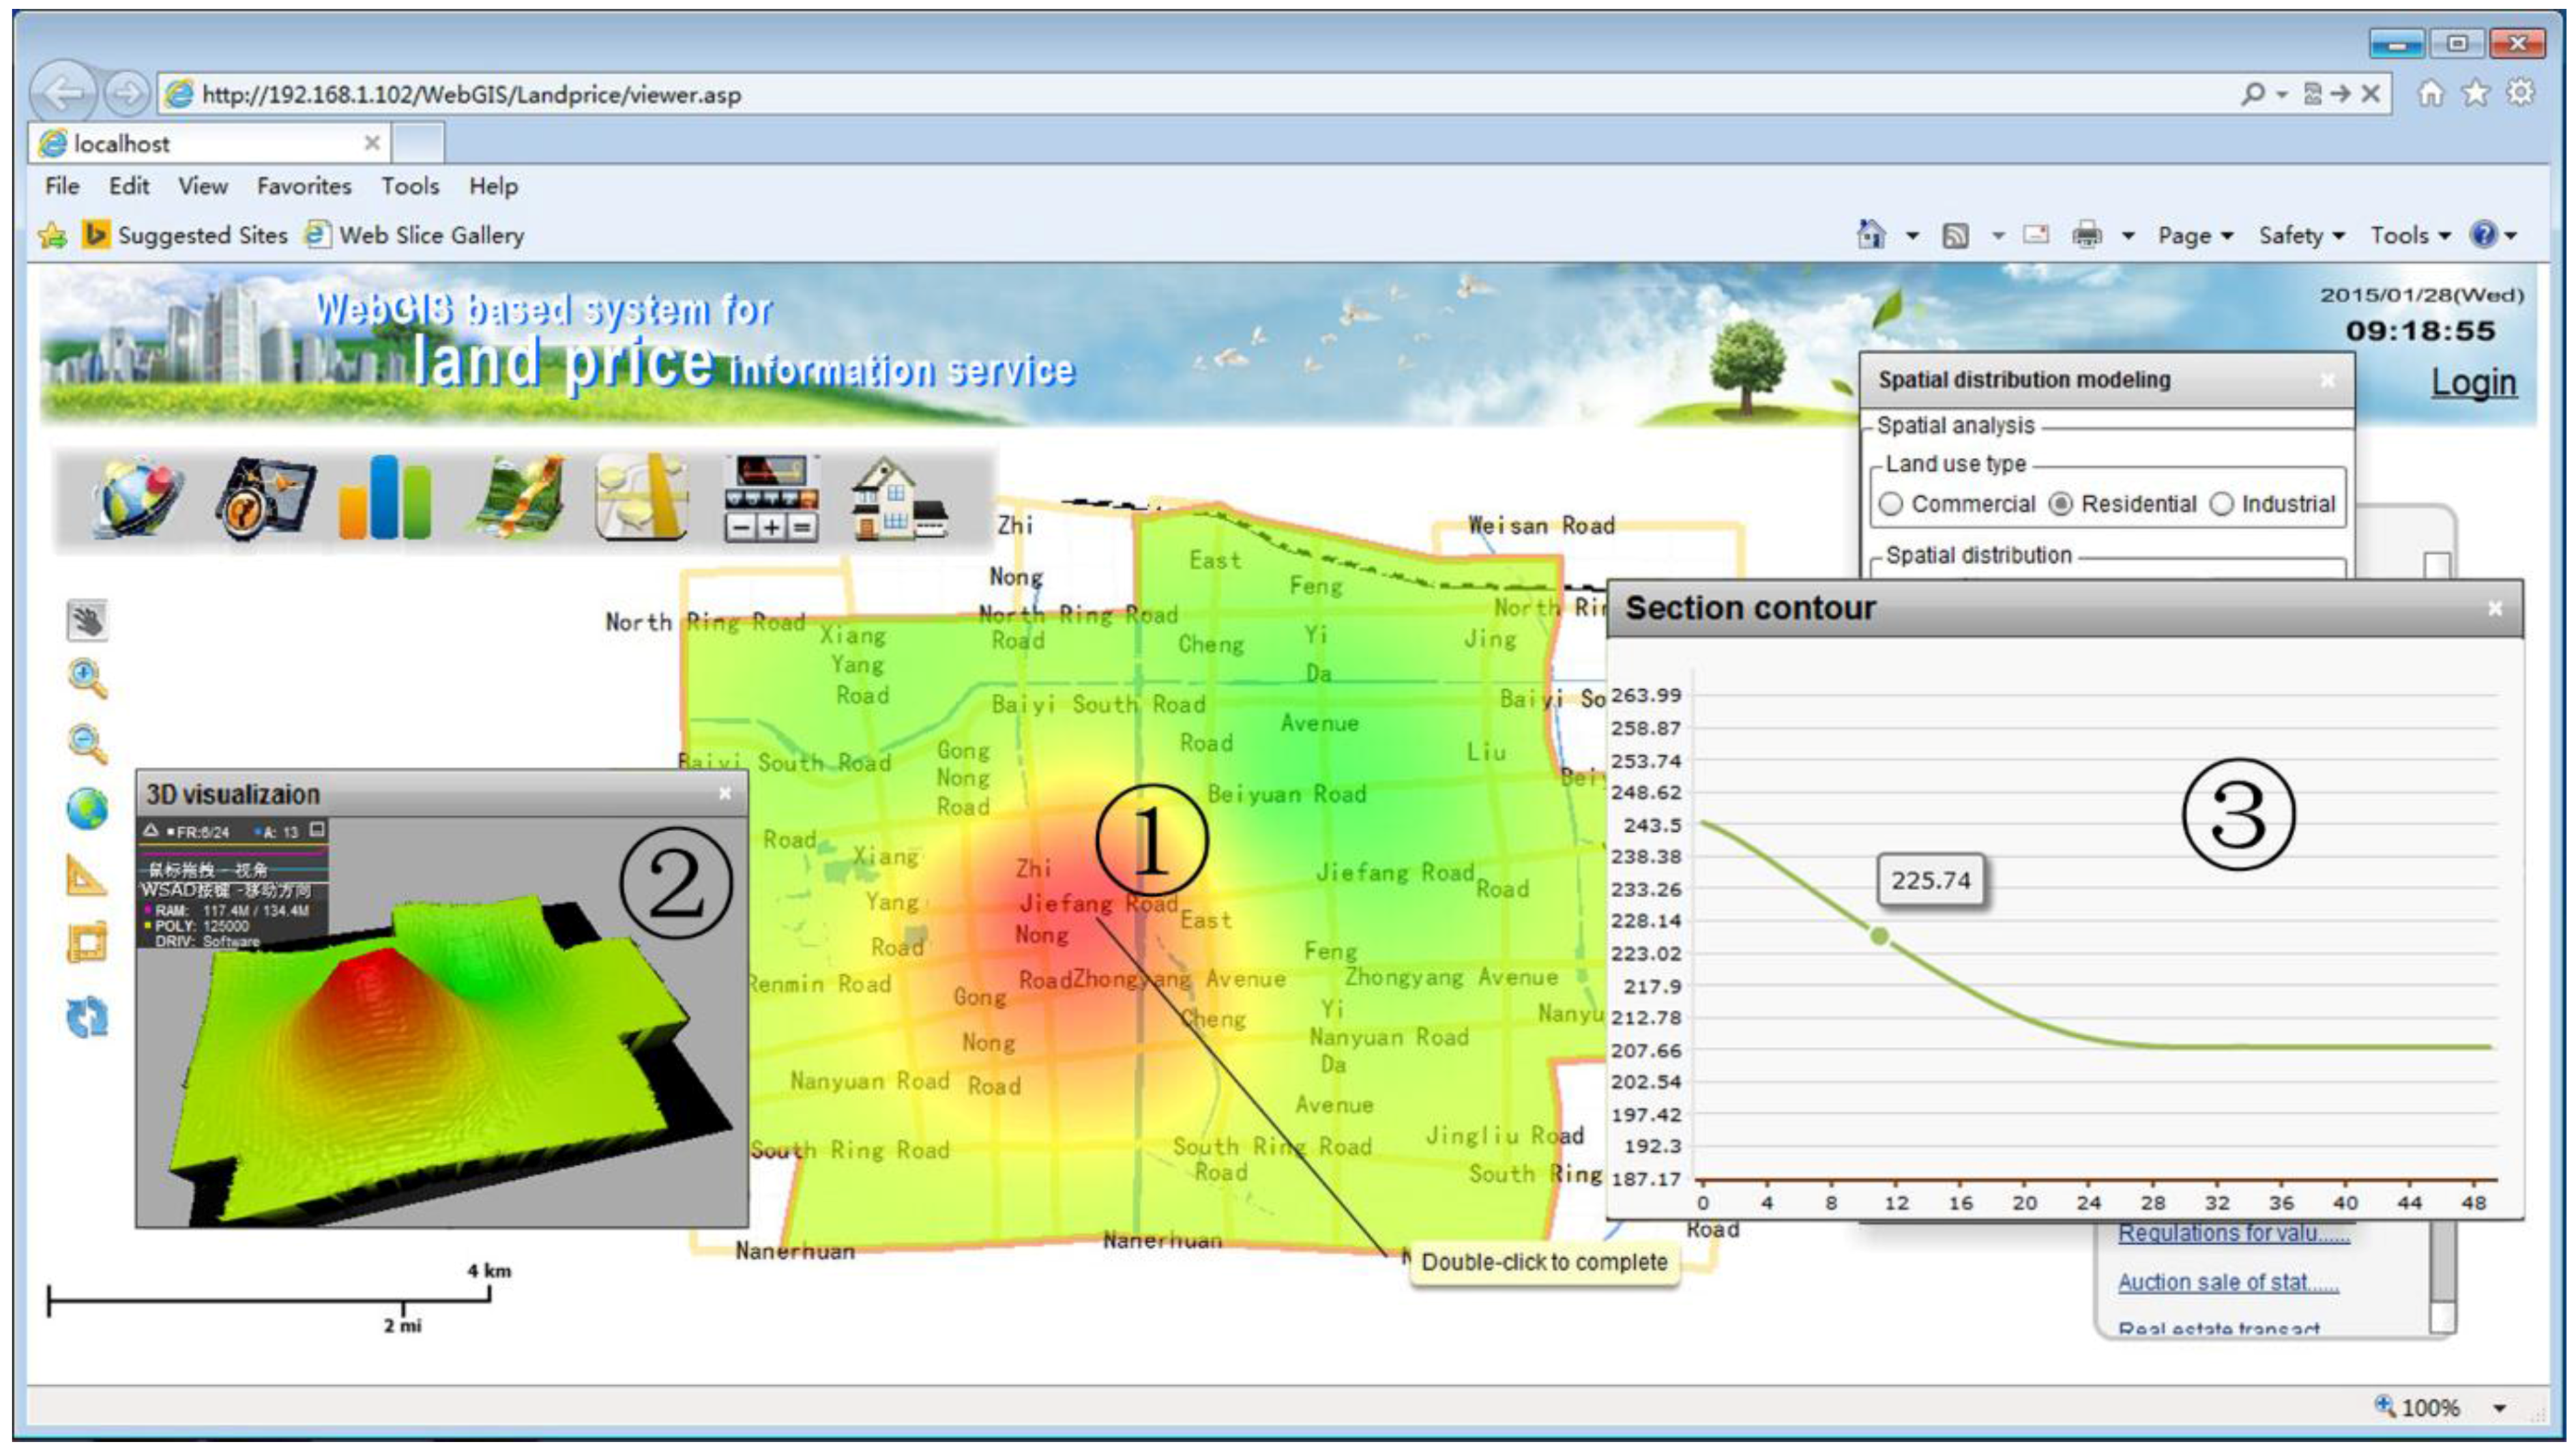2576x1452 pixels.
Task: Expand the home page dropdown arrow
Action: [1912, 236]
